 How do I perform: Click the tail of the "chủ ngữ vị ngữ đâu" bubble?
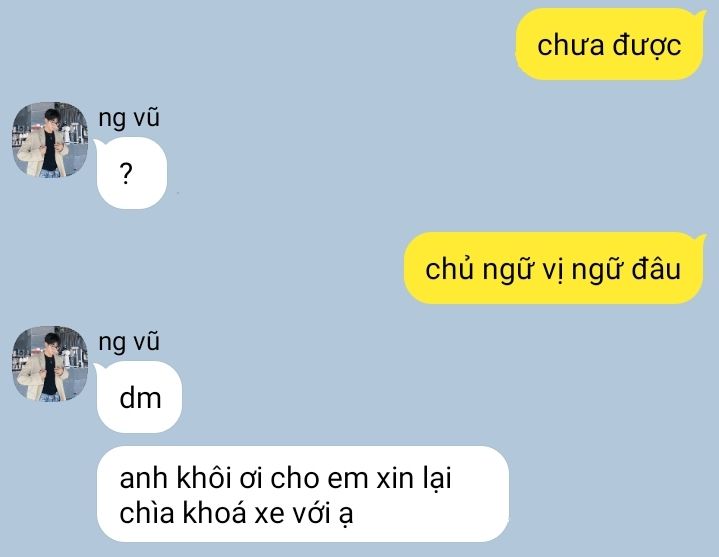[x=701, y=239]
